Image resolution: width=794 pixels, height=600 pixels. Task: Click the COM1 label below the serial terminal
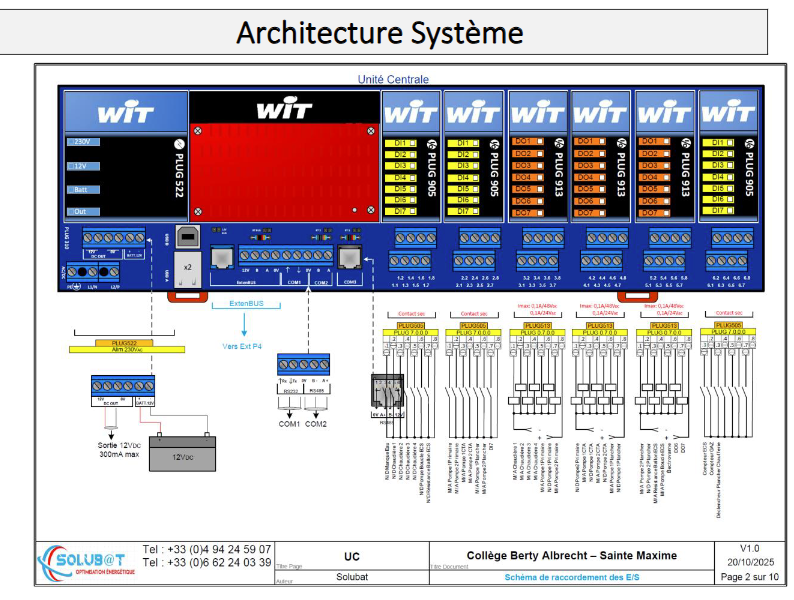pyautogui.click(x=289, y=424)
